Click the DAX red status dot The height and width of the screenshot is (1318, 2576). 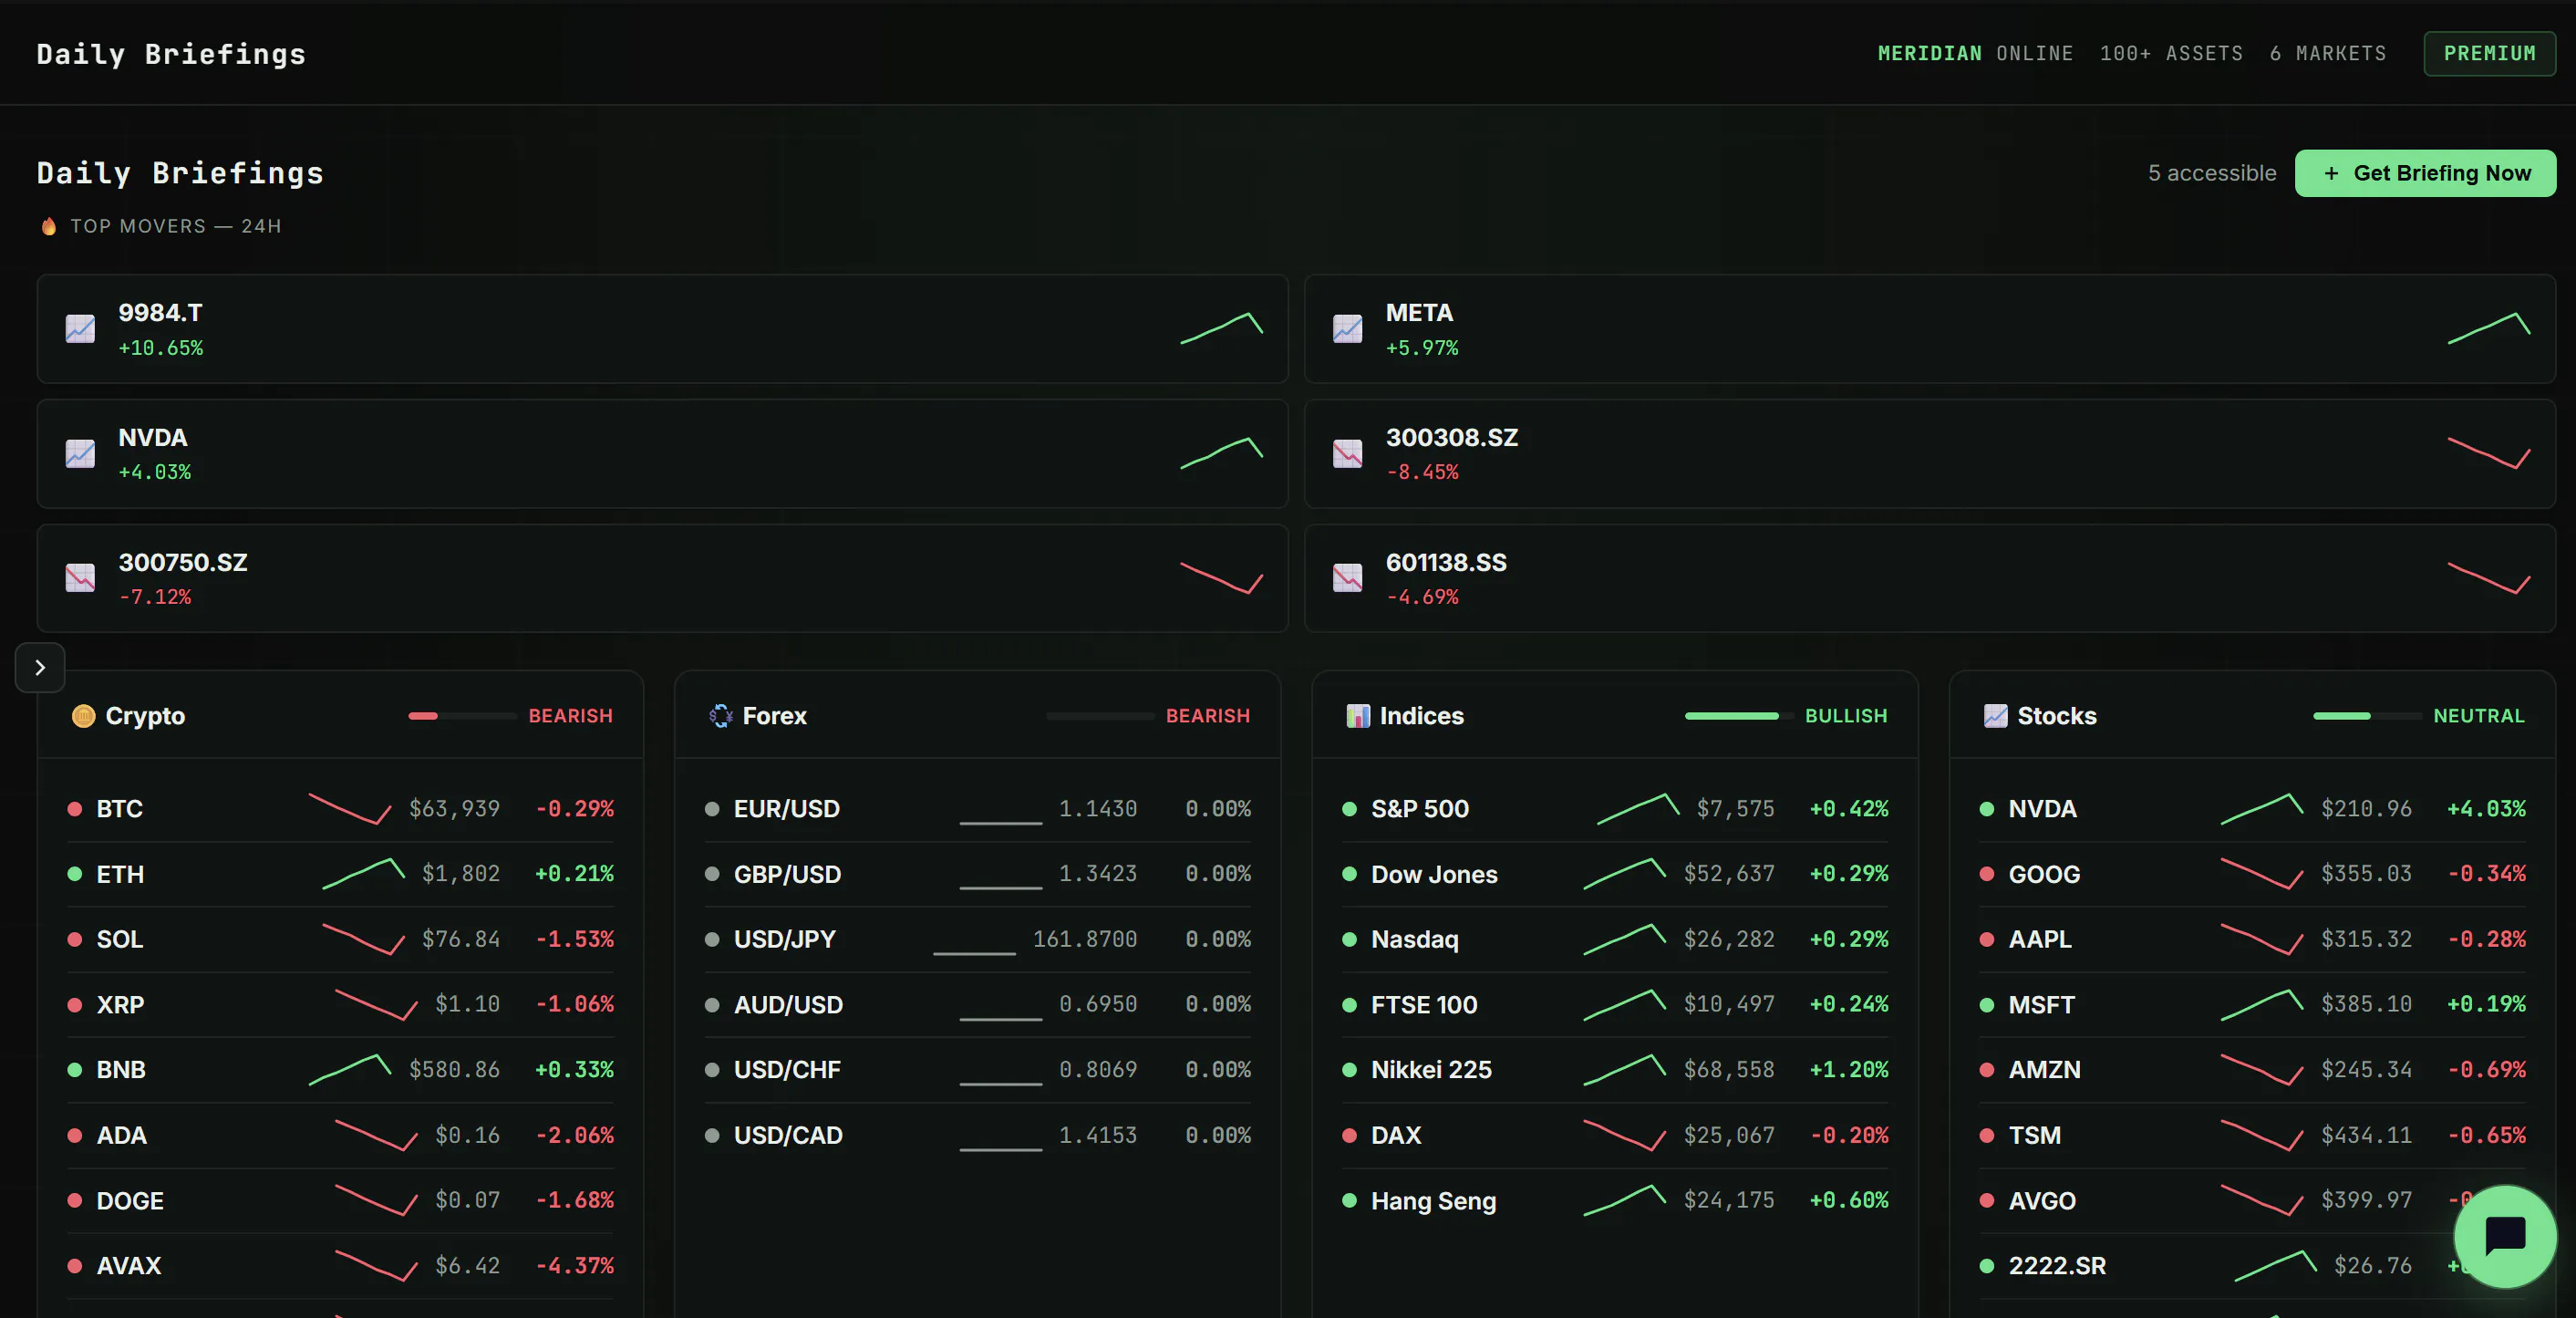1349,1136
